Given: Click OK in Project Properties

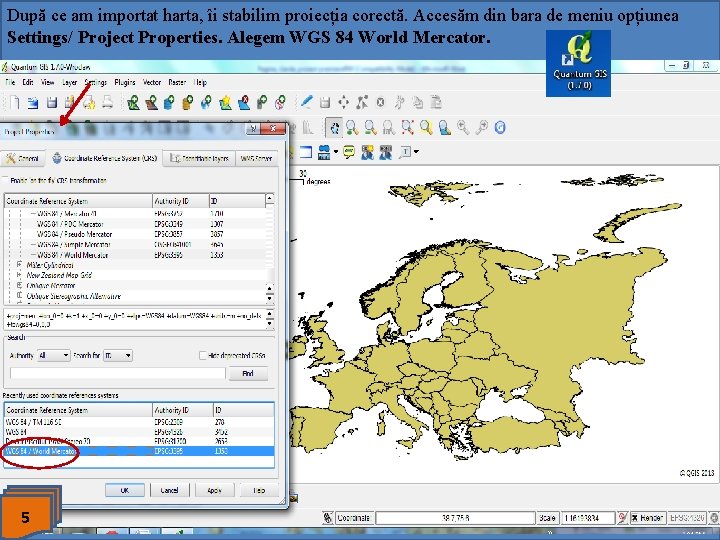Looking at the screenshot, I should point(124,490).
